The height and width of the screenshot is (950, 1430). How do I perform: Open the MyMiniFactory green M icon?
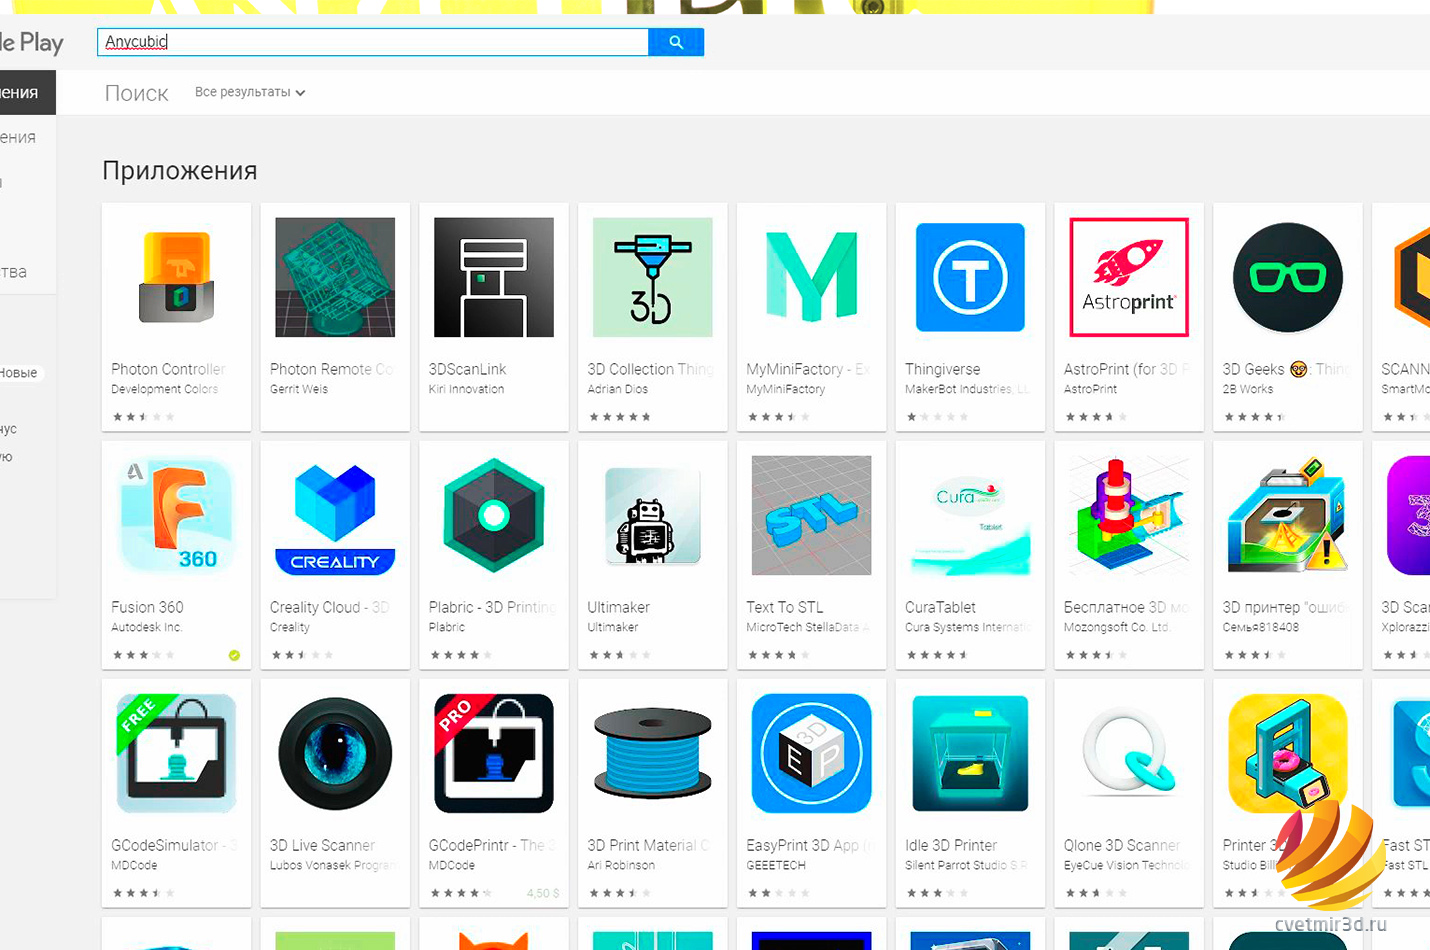point(811,277)
